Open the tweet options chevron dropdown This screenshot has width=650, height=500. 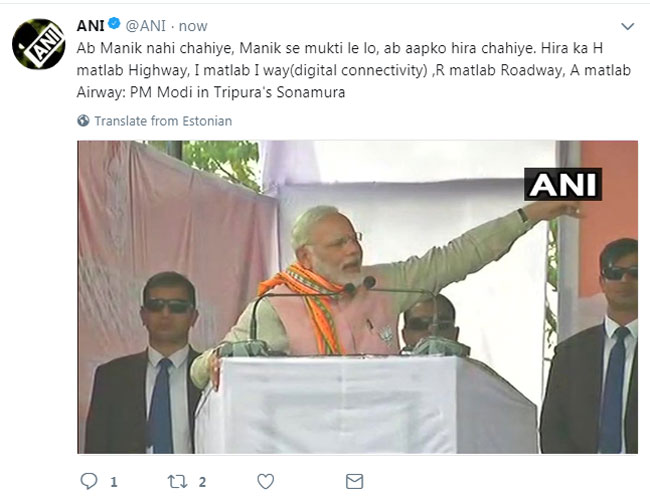point(627,26)
